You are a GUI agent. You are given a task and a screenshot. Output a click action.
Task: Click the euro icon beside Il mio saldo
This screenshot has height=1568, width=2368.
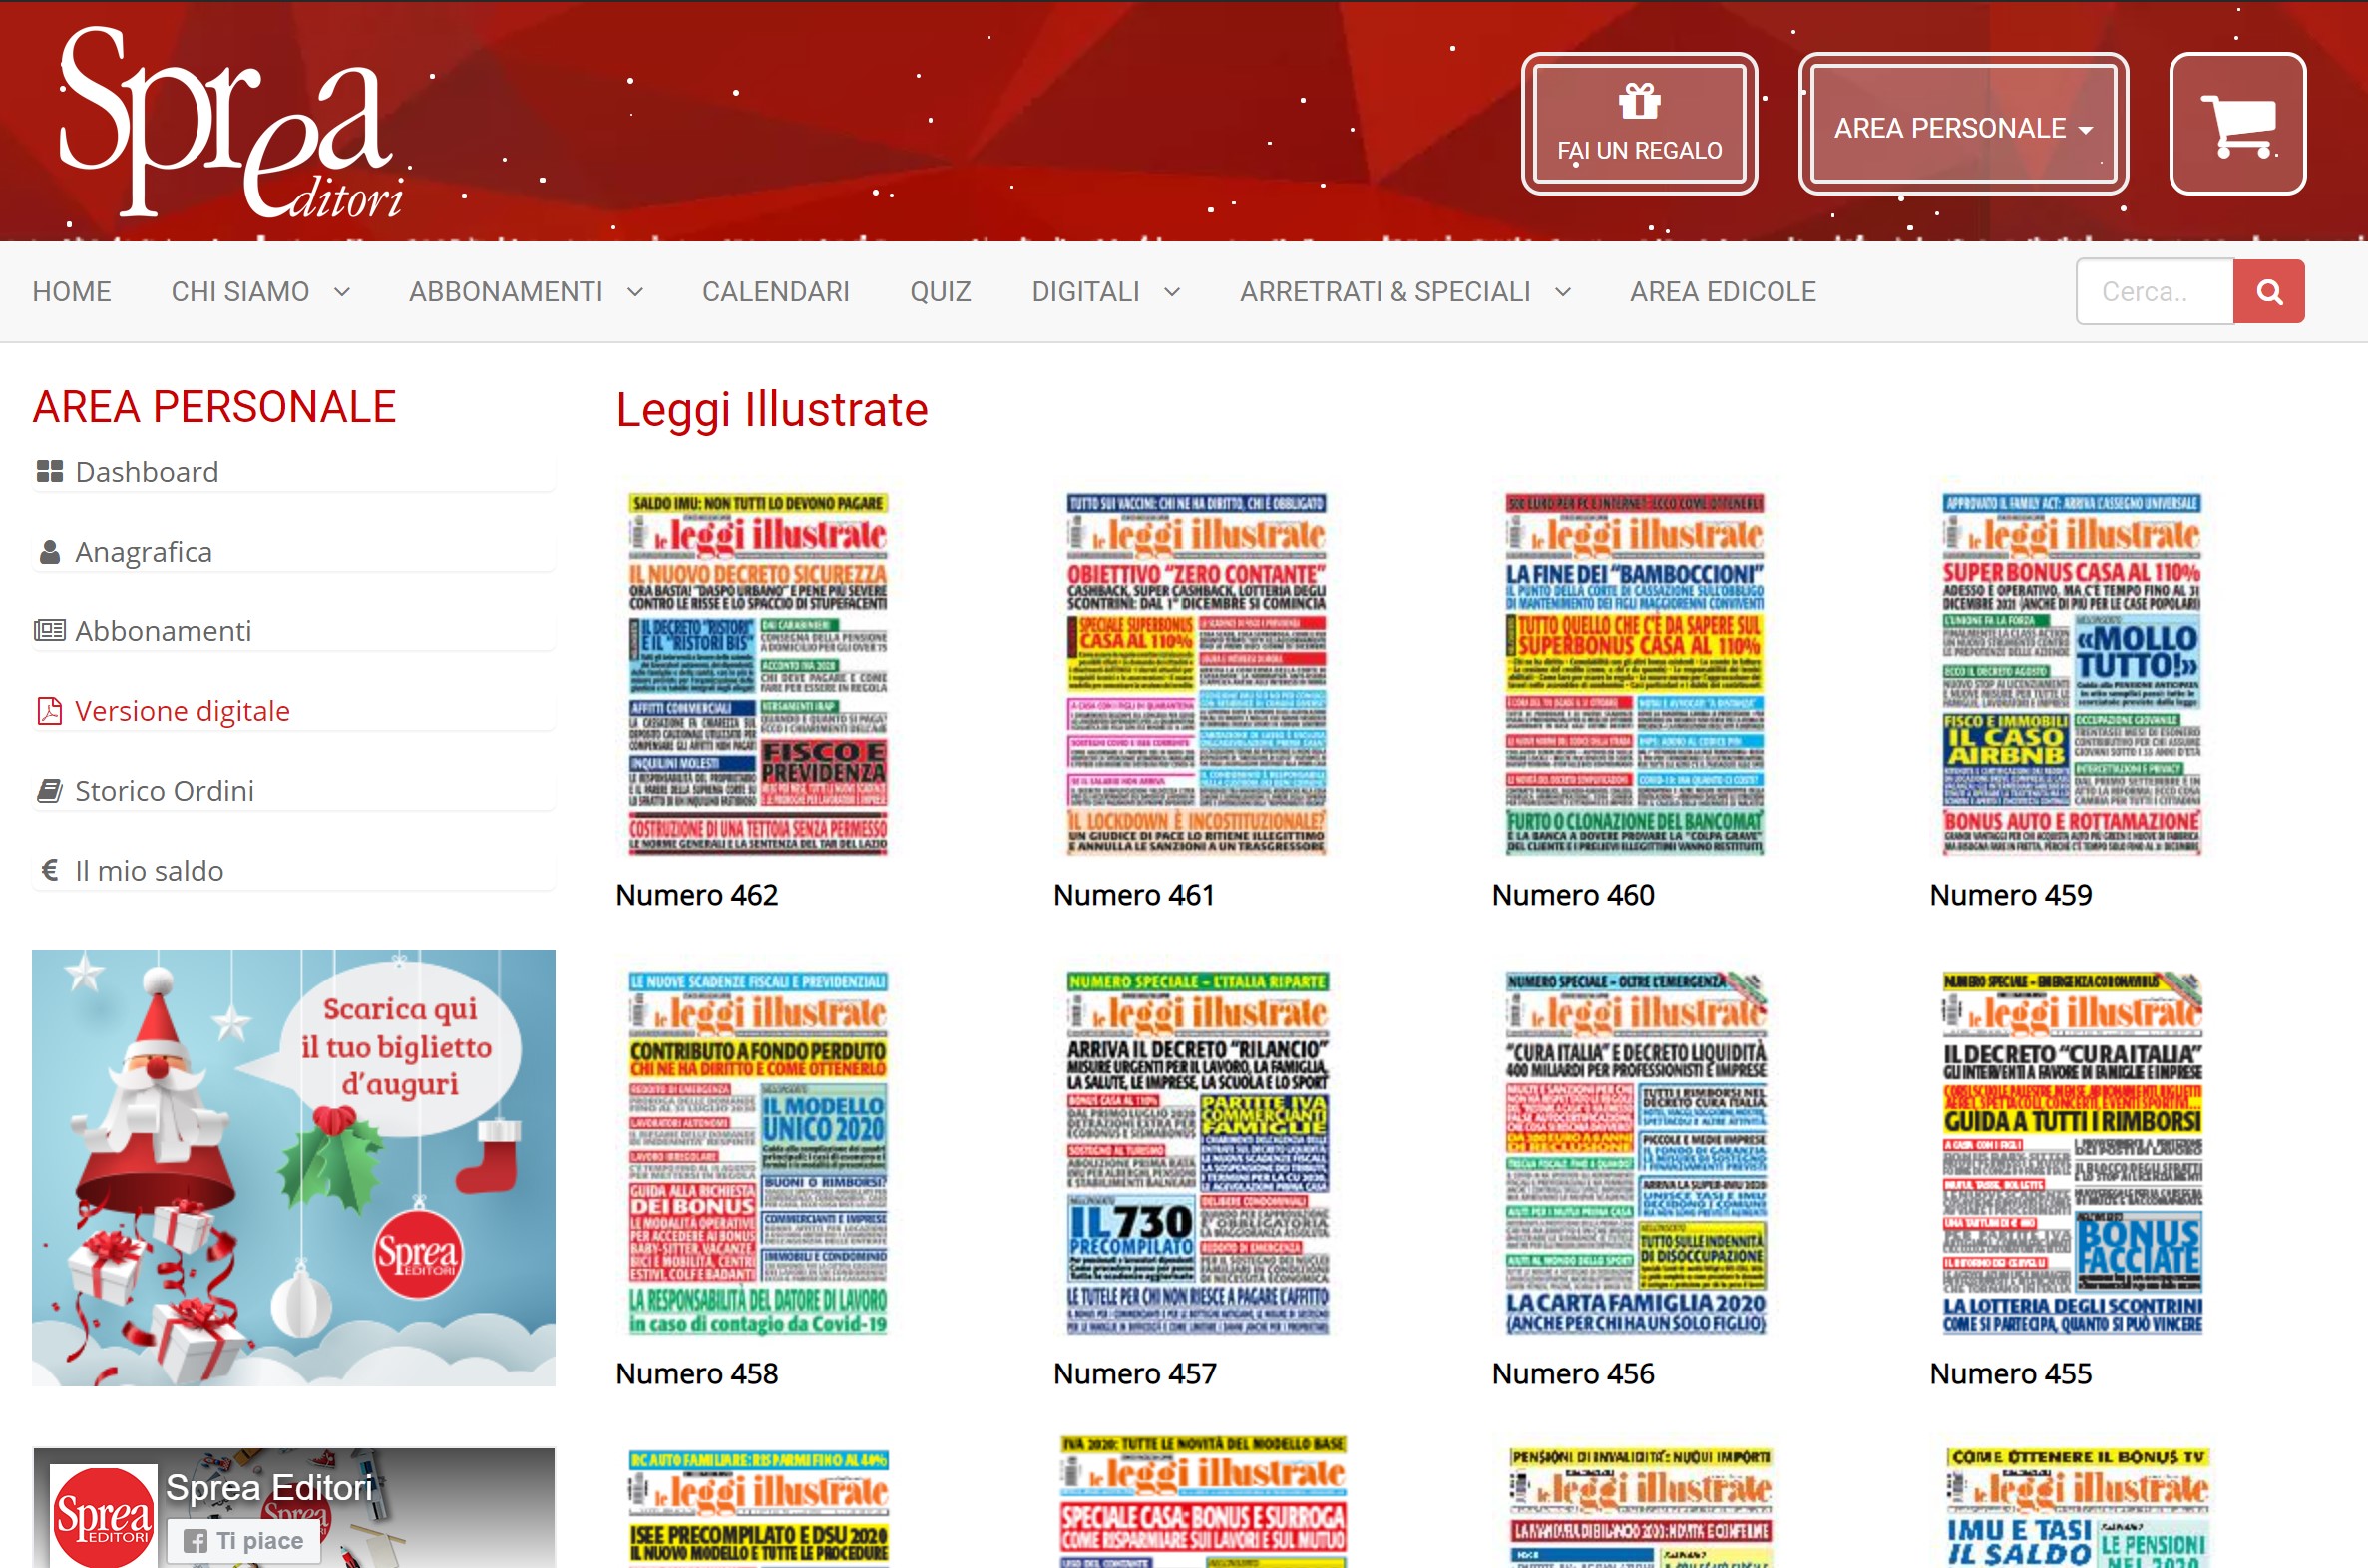click(x=49, y=870)
